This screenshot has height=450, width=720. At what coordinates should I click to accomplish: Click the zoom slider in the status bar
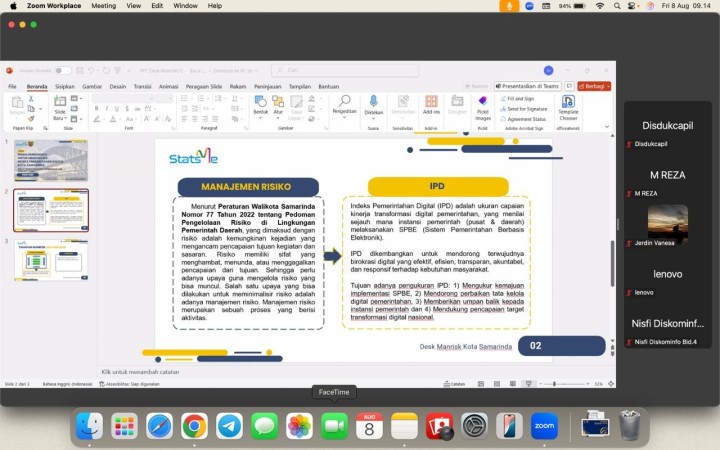click(564, 384)
